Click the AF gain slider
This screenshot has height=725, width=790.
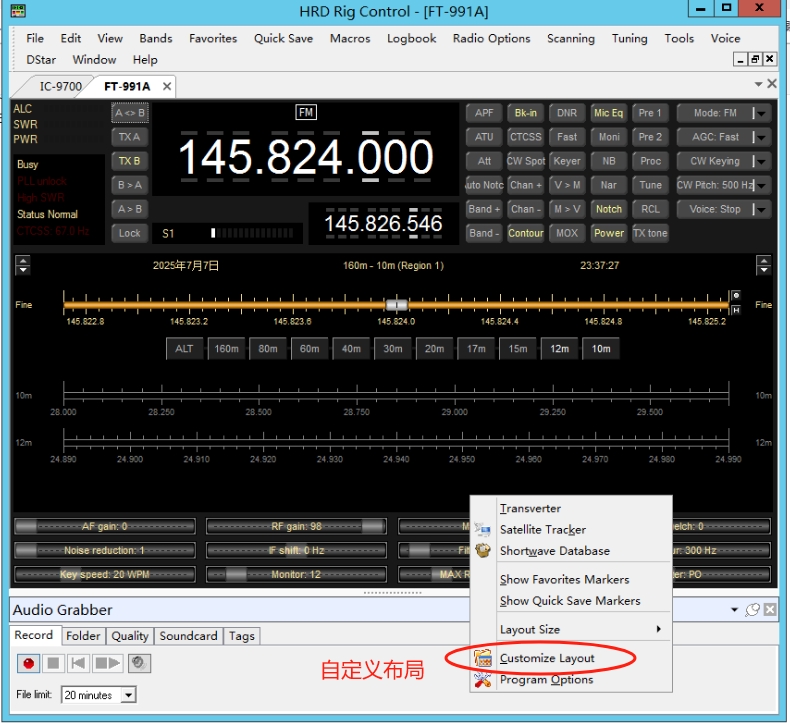(x=105, y=526)
